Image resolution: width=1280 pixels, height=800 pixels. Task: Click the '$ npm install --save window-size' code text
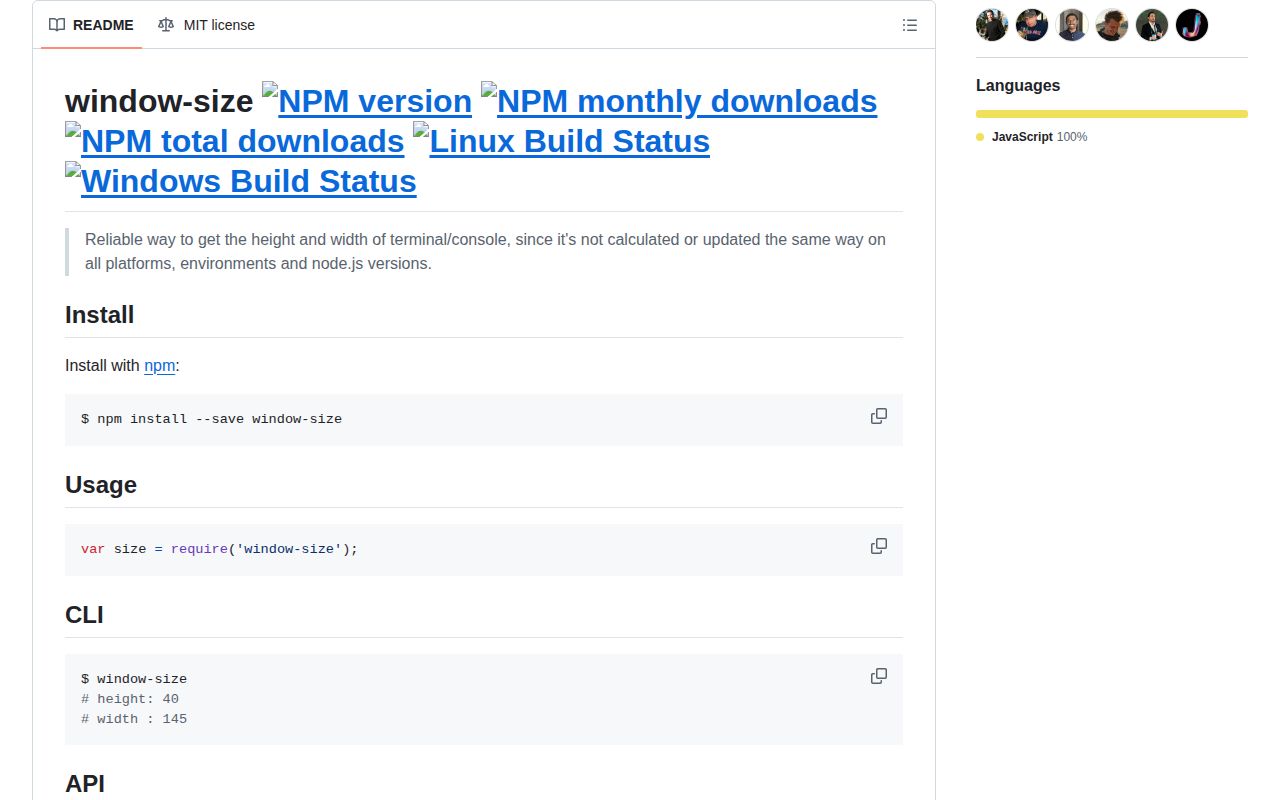(x=211, y=419)
